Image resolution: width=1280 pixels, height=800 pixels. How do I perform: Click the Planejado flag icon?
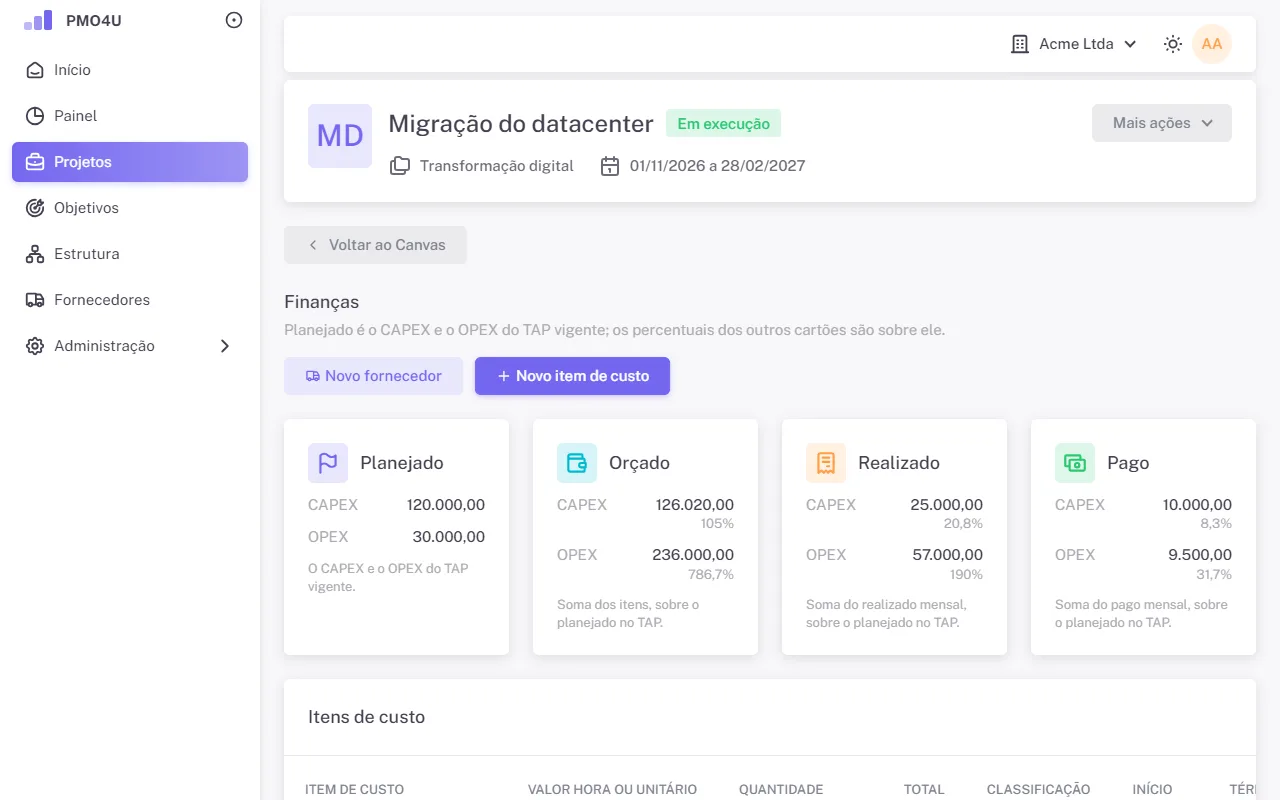328,463
